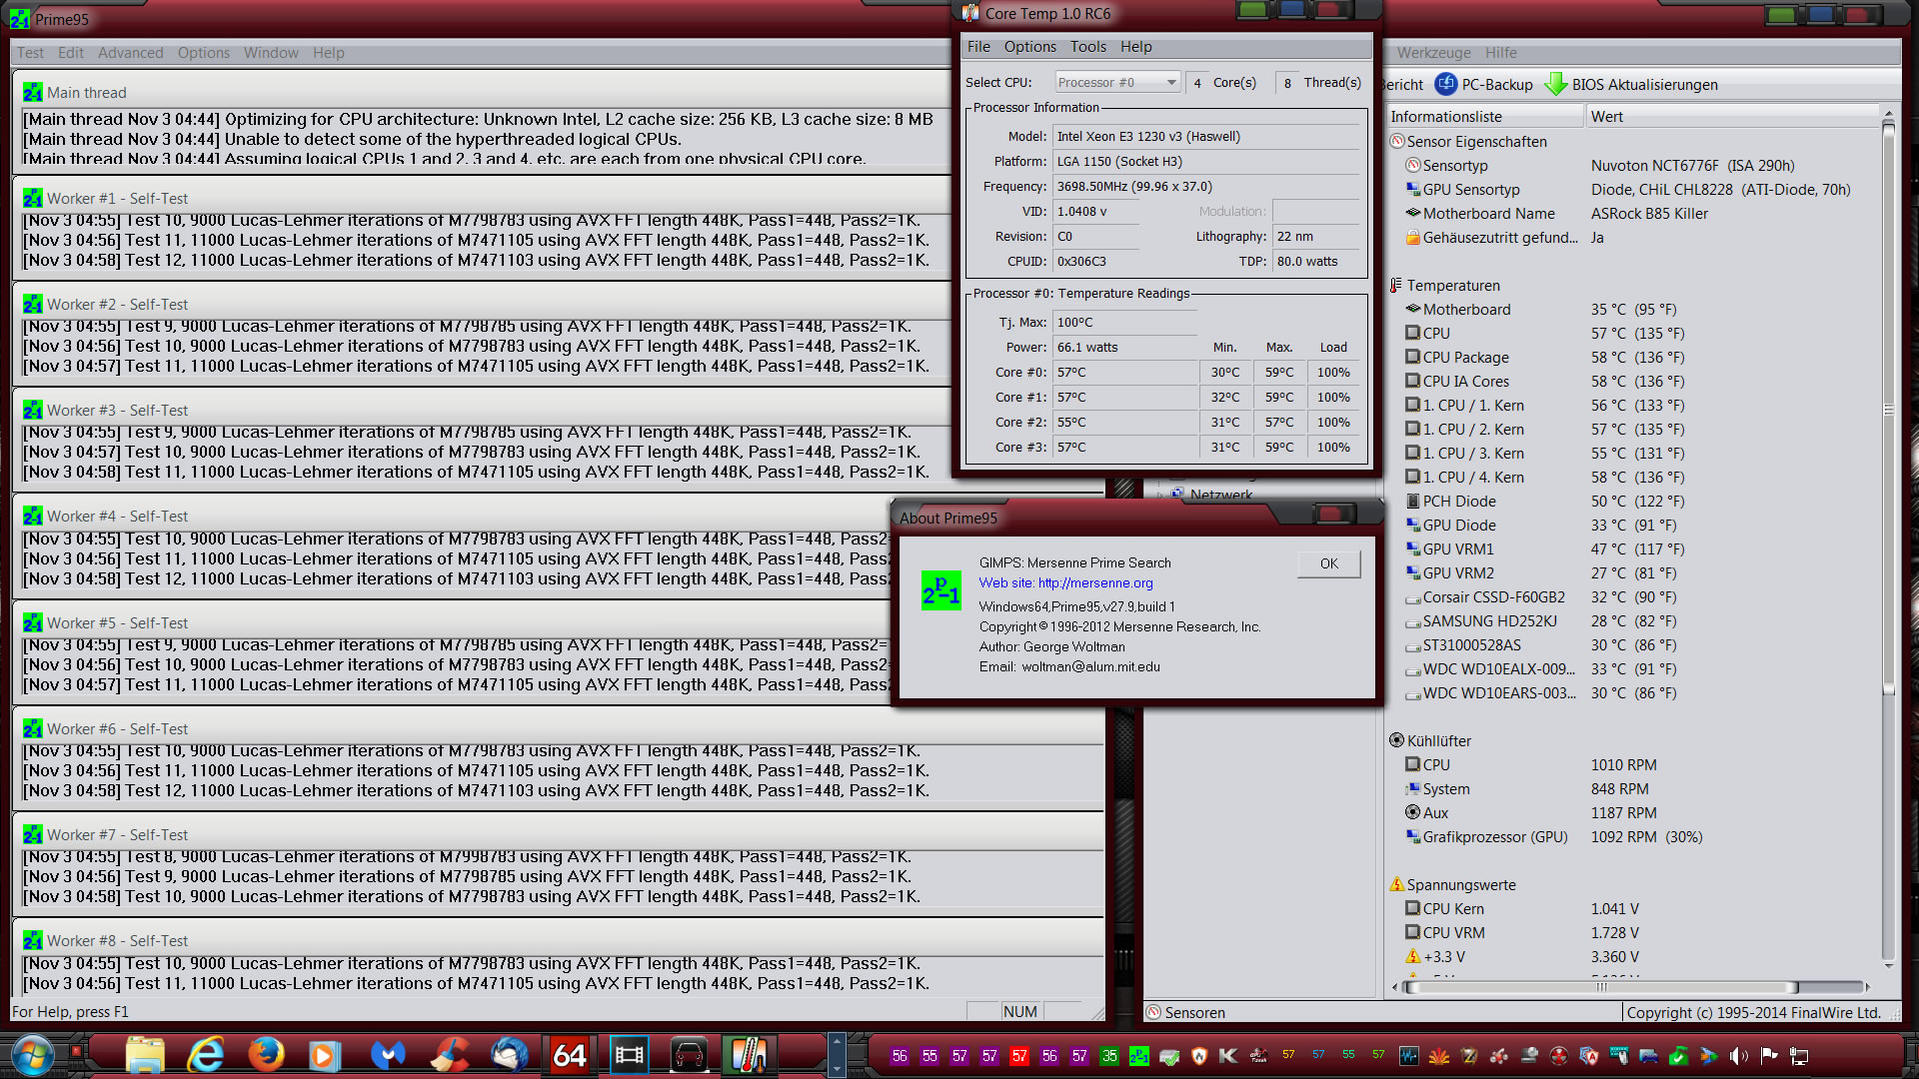The image size is (1919, 1079).
Task: Click the Main thread window icon
Action: click(x=33, y=92)
